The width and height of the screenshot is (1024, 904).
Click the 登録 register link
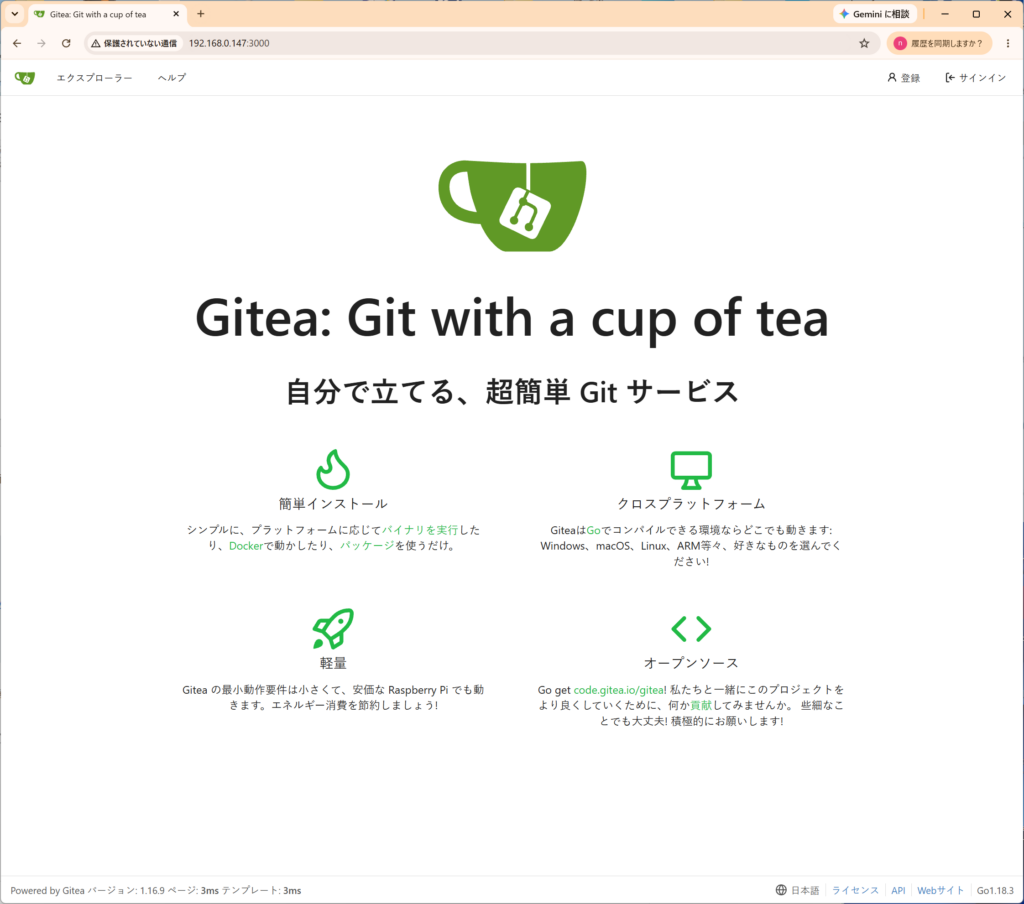click(904, 78)
